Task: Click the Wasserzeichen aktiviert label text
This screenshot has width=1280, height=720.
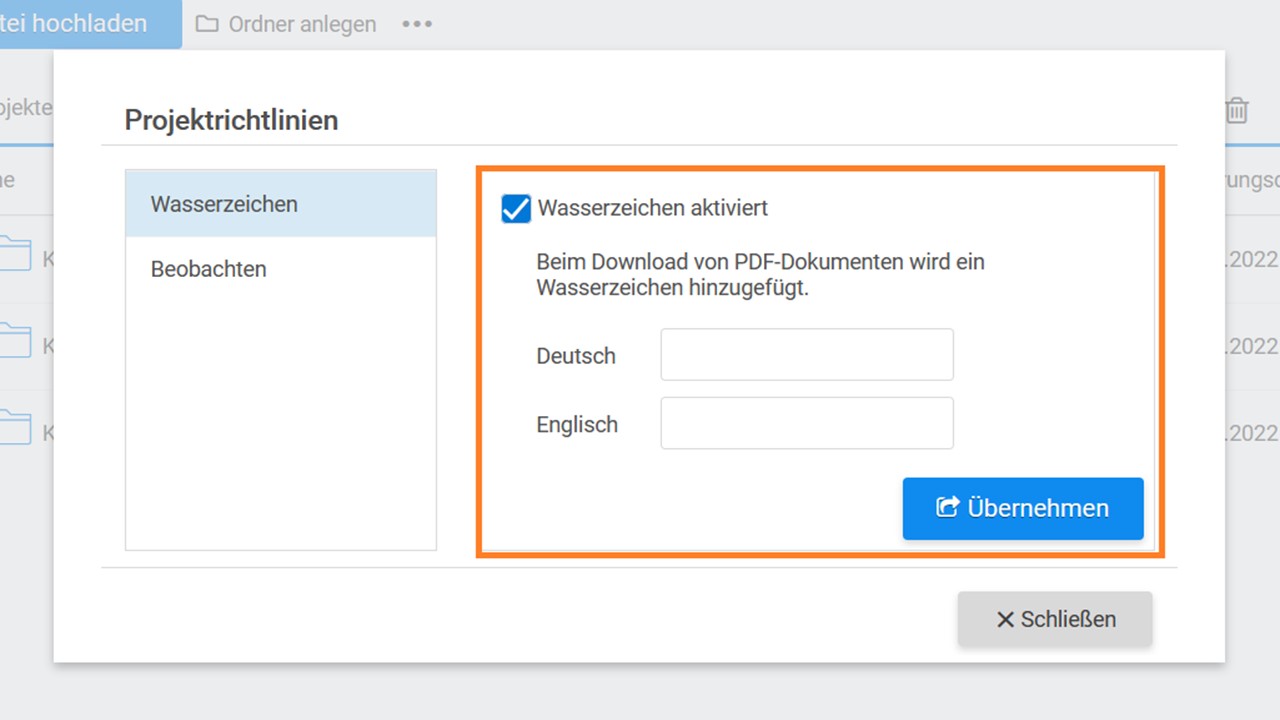Action: click(653, 208)
